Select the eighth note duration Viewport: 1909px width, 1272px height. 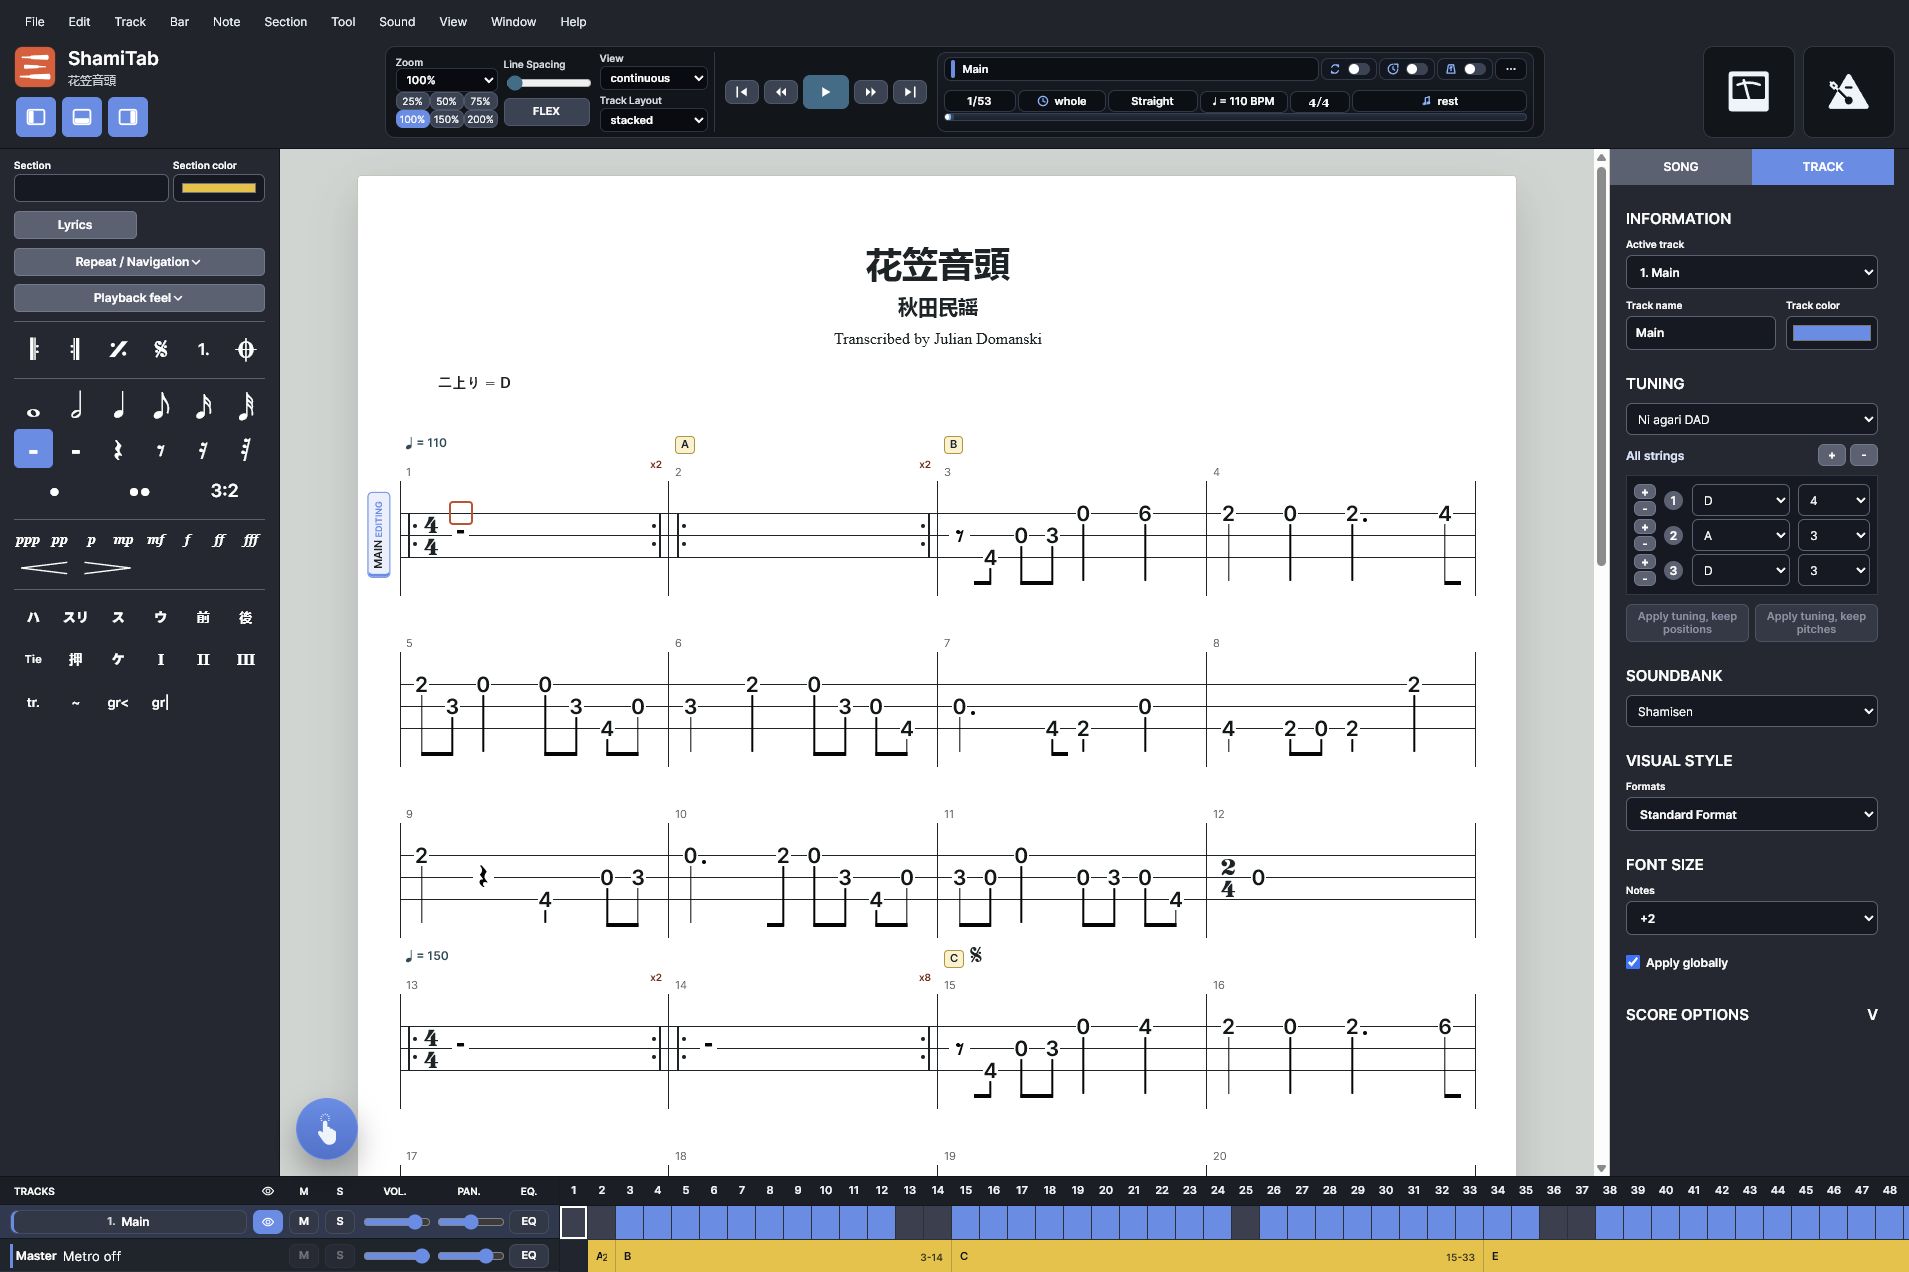coord(161,407)
